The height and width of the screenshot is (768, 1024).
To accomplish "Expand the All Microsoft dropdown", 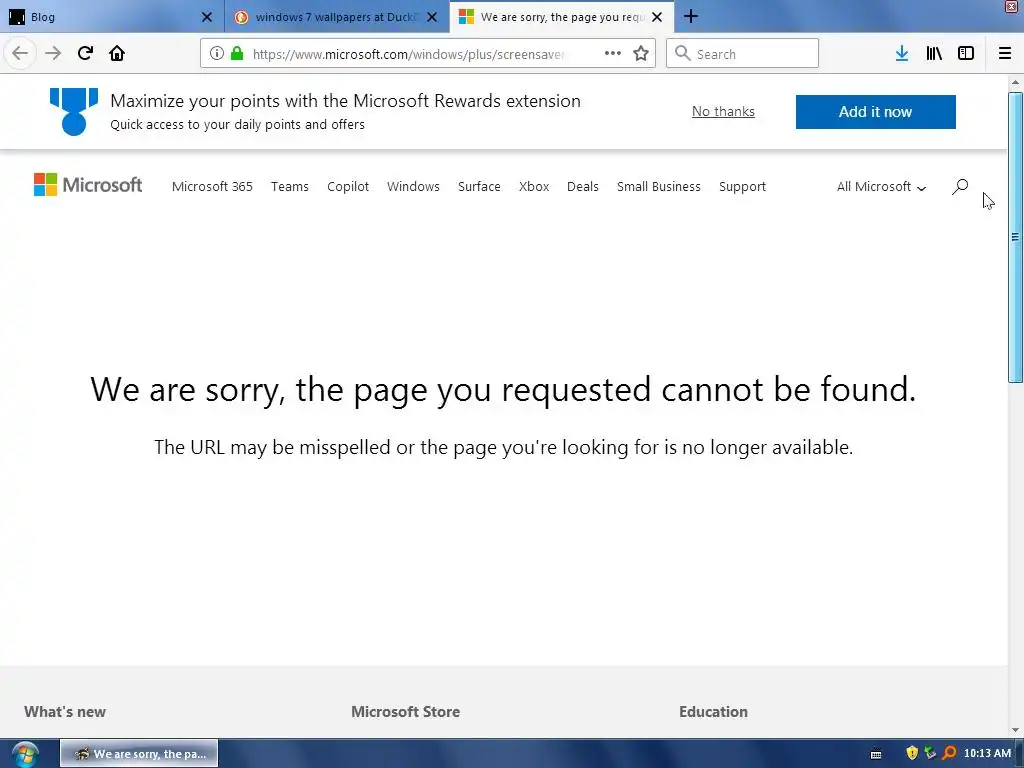I will pos(882,187).
